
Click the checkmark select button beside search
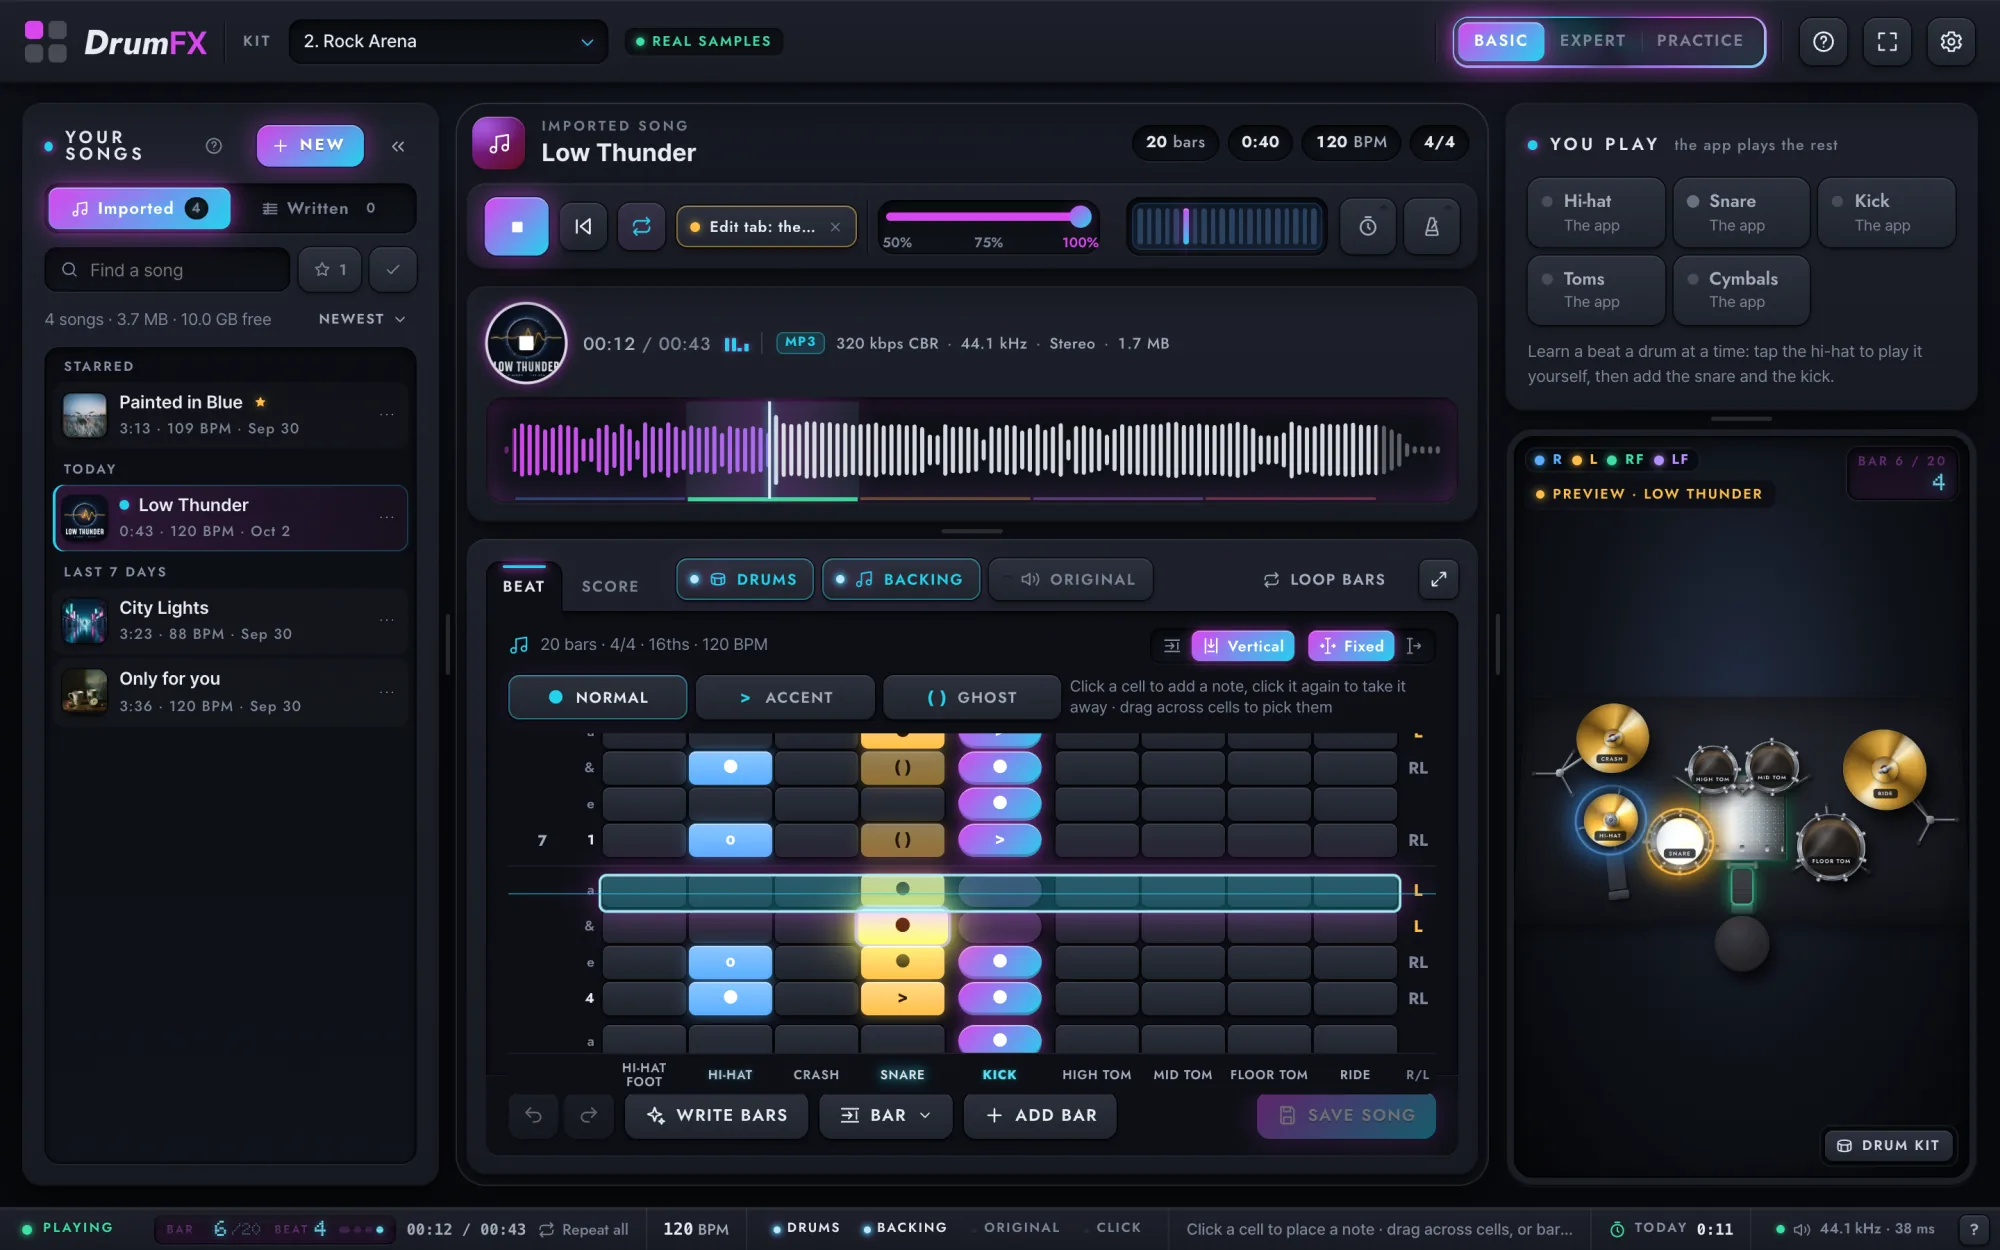(x=393, y=269)
